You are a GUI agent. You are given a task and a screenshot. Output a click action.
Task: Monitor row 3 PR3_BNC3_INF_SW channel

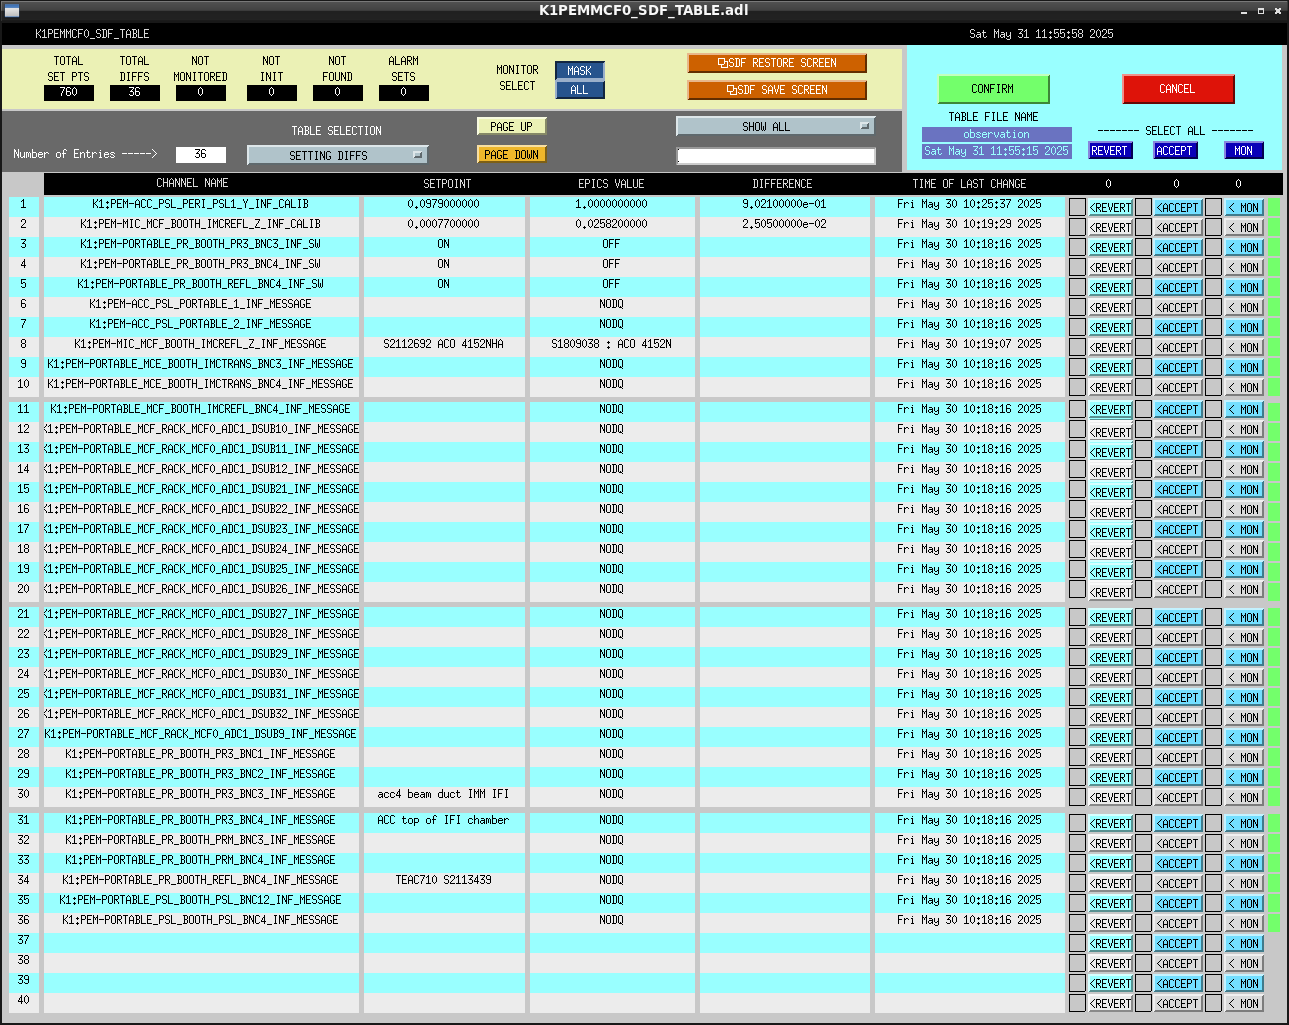click(x=1244, y=248)
